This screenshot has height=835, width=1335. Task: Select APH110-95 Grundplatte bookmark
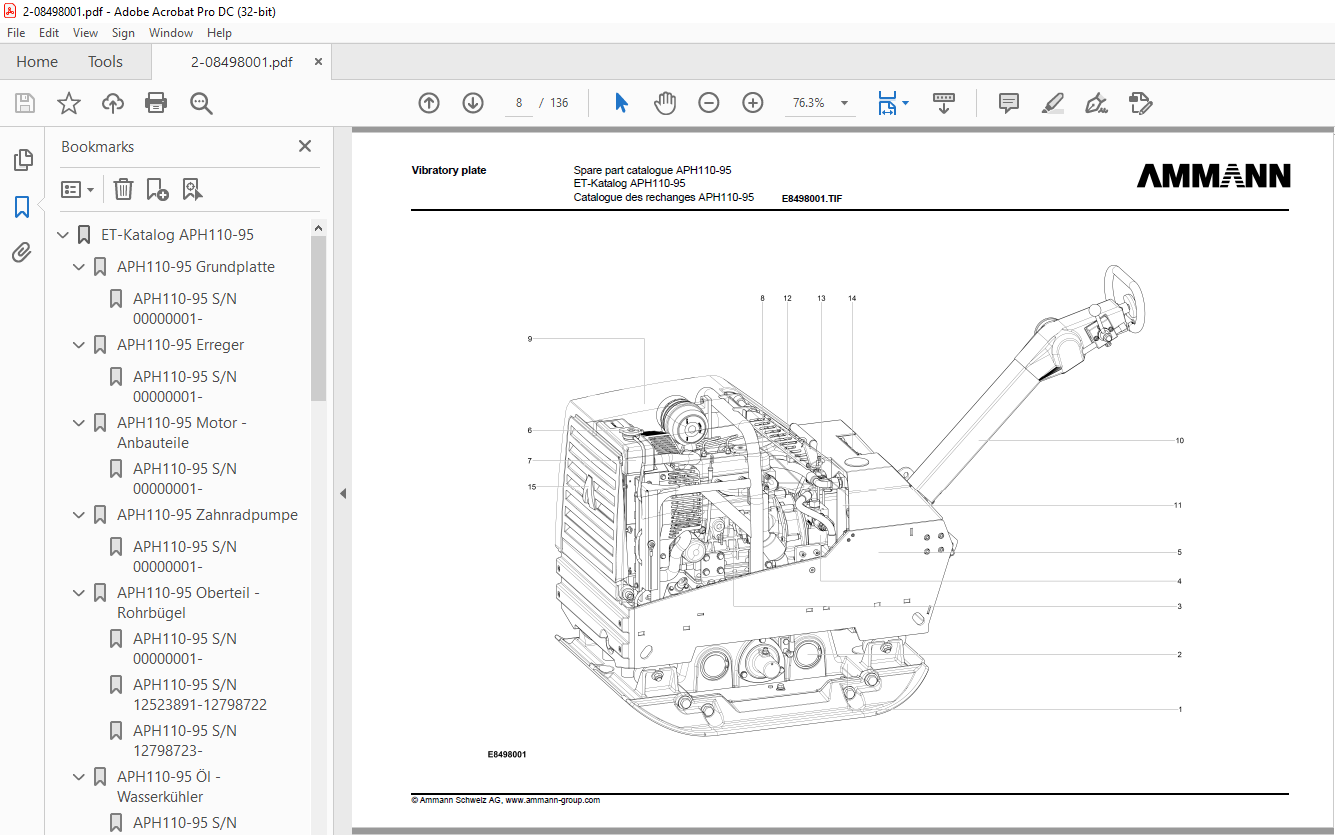click(x=195, y=267)
